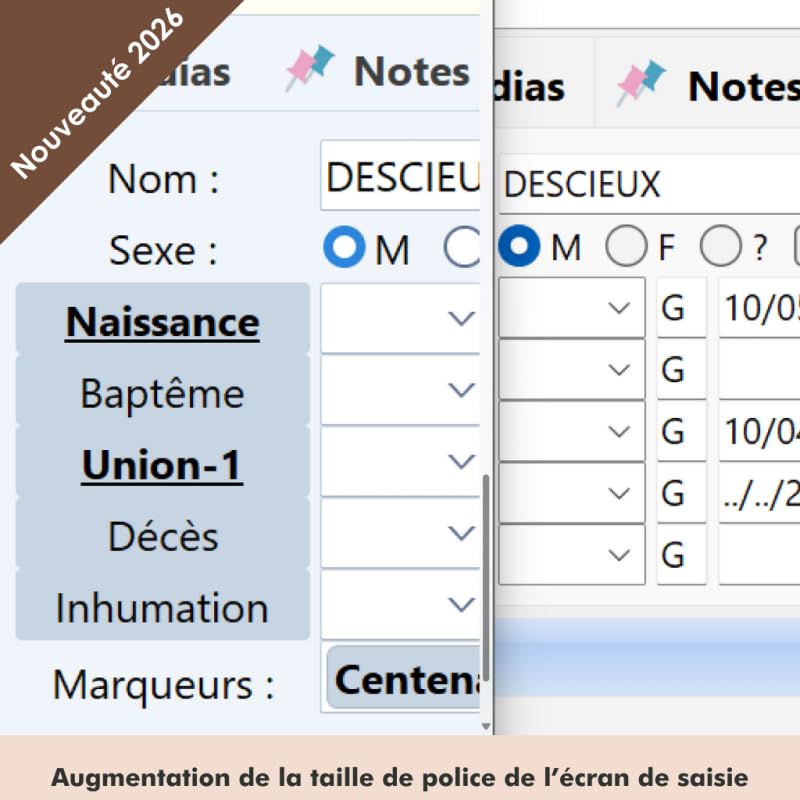Click pushpin icon beside left Notes tab

pos(310,68)
